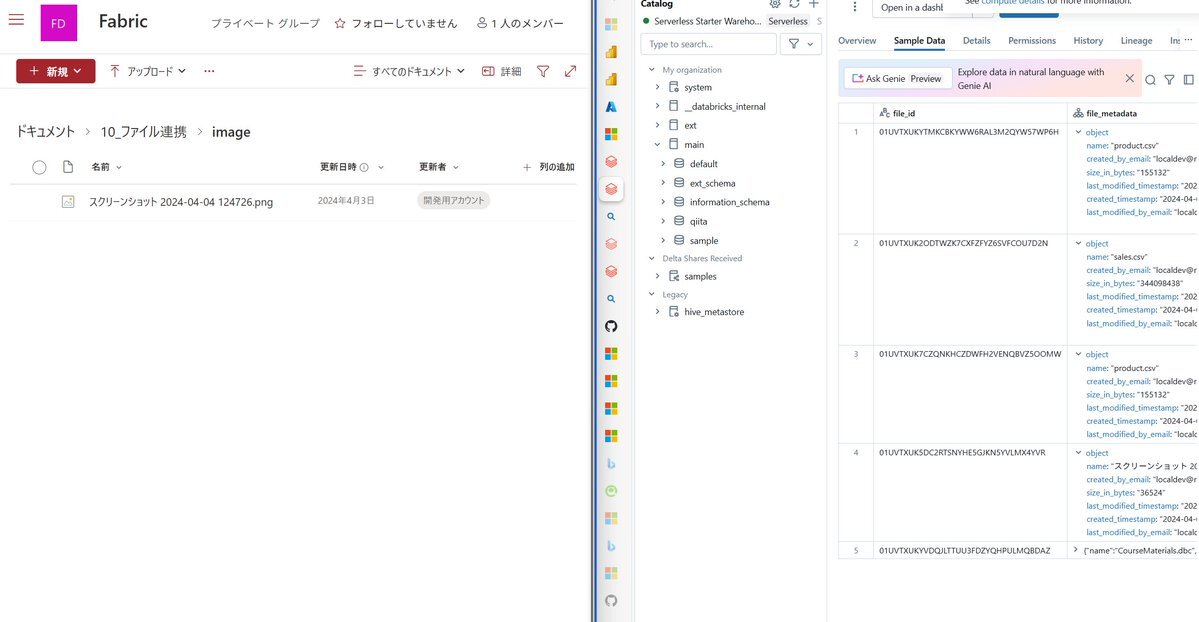Go to the 10_ファイル連携 breadcrumb folder
This screenshot has height=622, width=1199.
[144, 132]
